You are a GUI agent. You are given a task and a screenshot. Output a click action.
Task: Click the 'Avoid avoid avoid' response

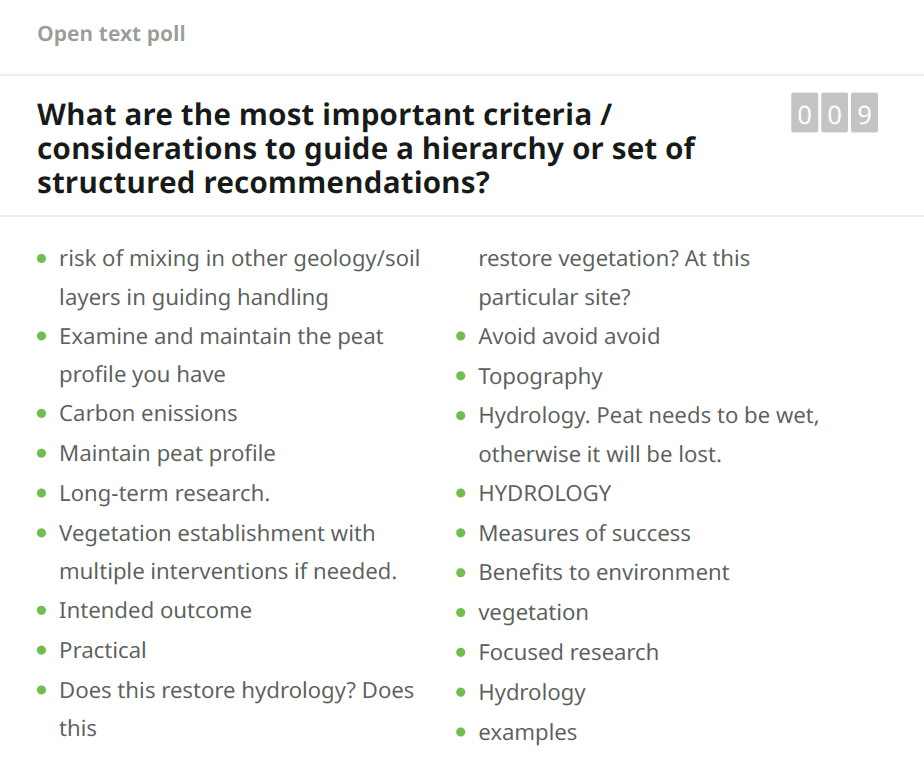[569, 336]
